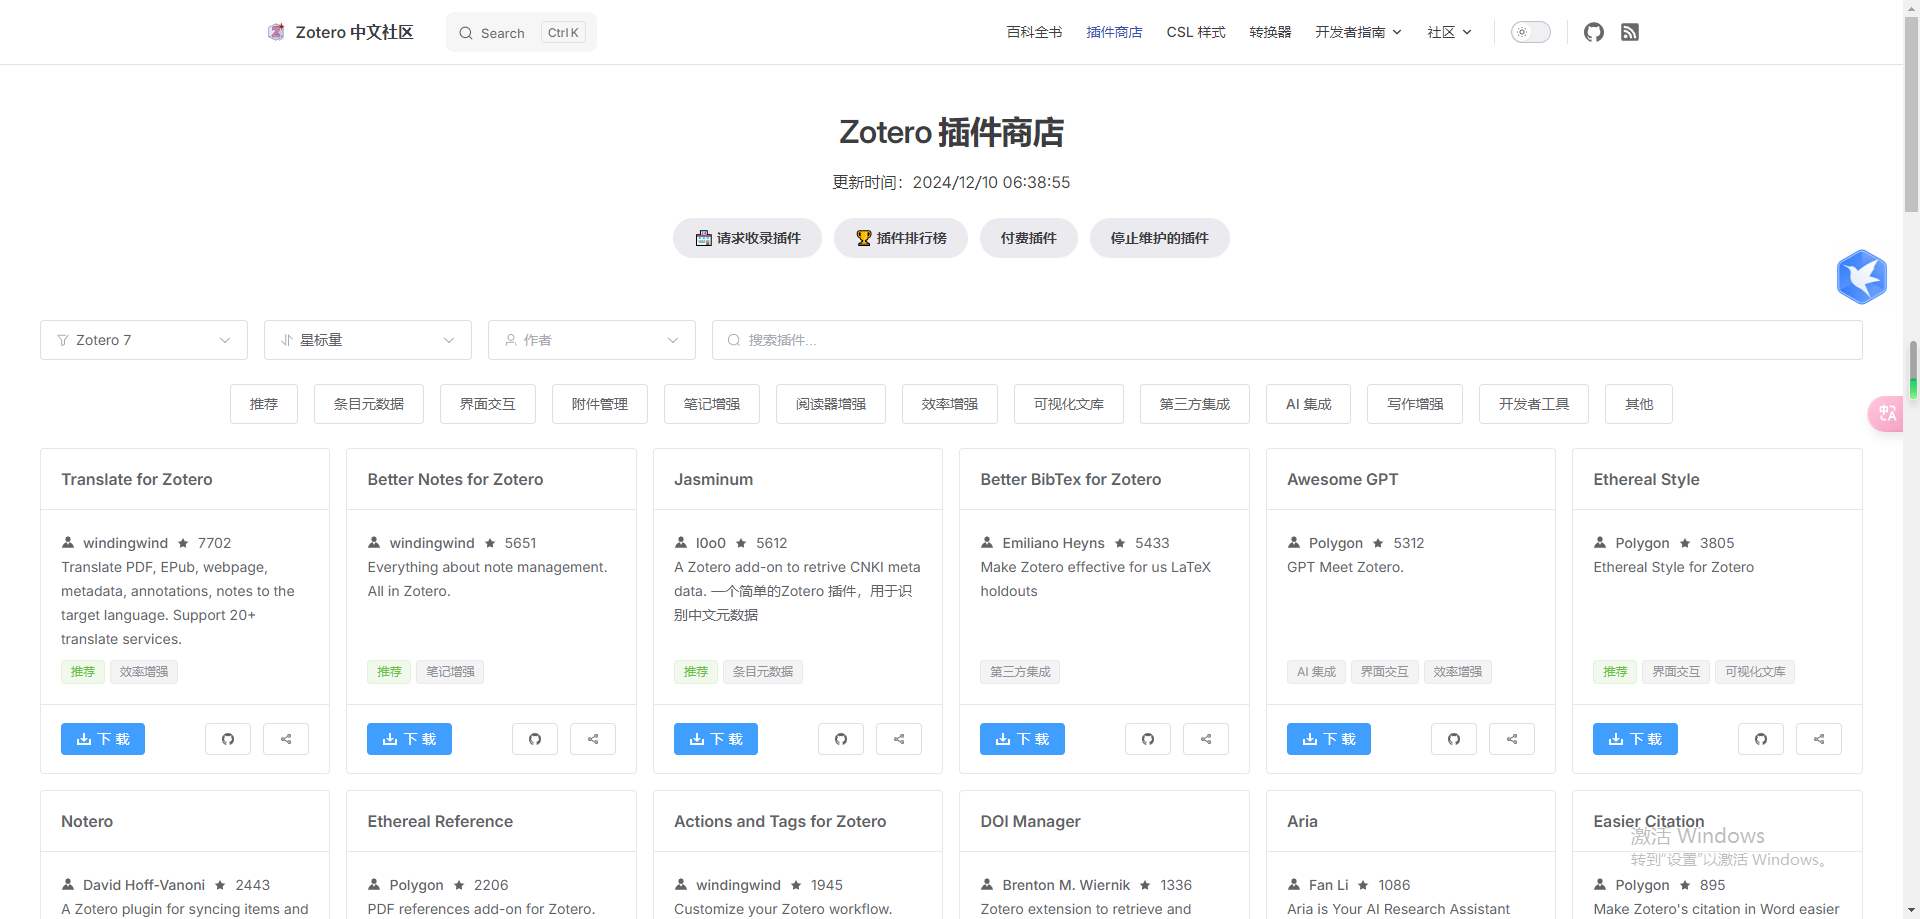Click the search magnifier in header Search box
Image resolution: width=1920 pixels, height=919 pixels.
point(466,33)
